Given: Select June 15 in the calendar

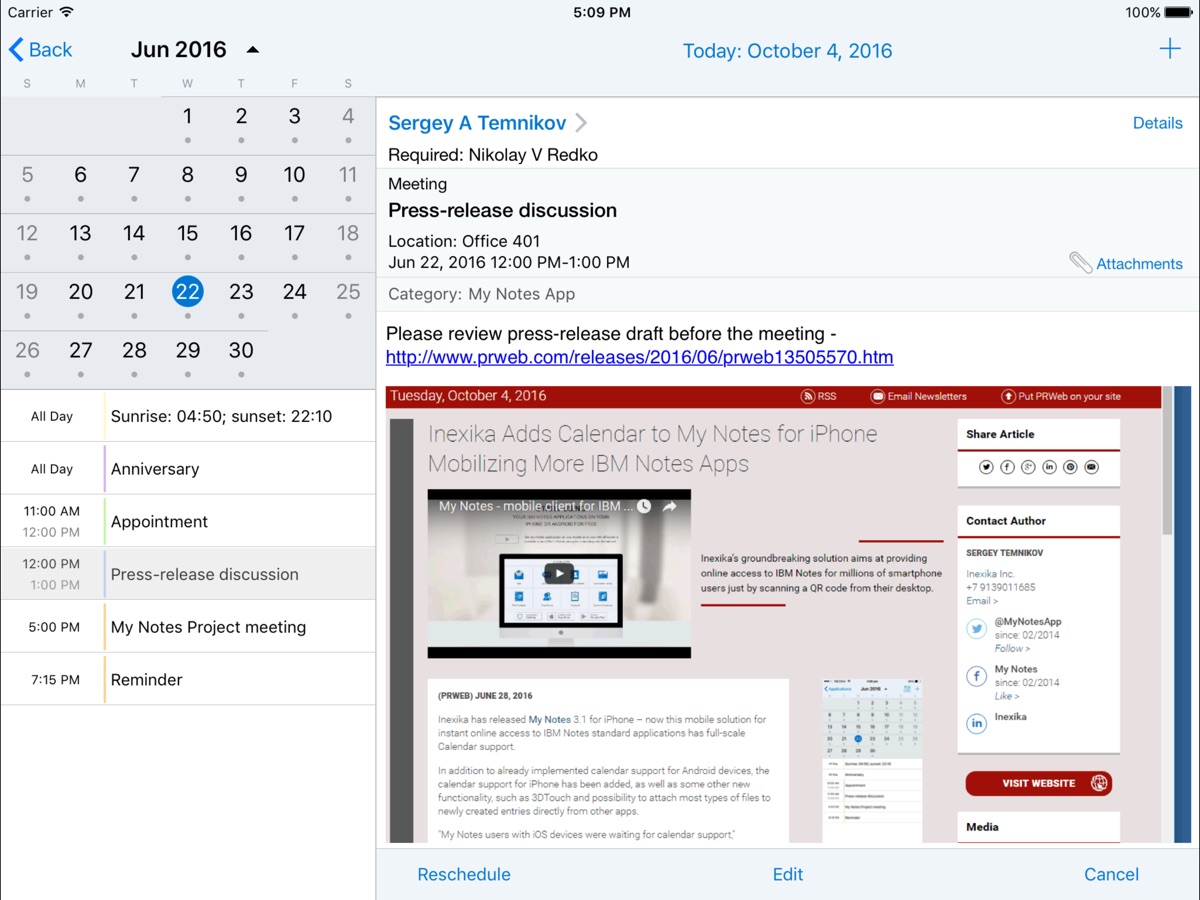Looking at the screenshot, I should pos(187,233).
